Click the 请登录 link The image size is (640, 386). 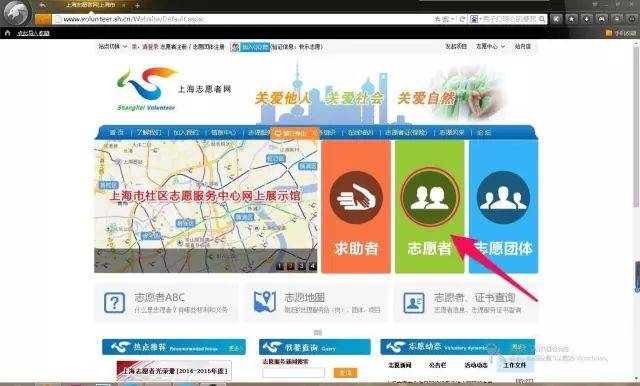click(150, 47)
